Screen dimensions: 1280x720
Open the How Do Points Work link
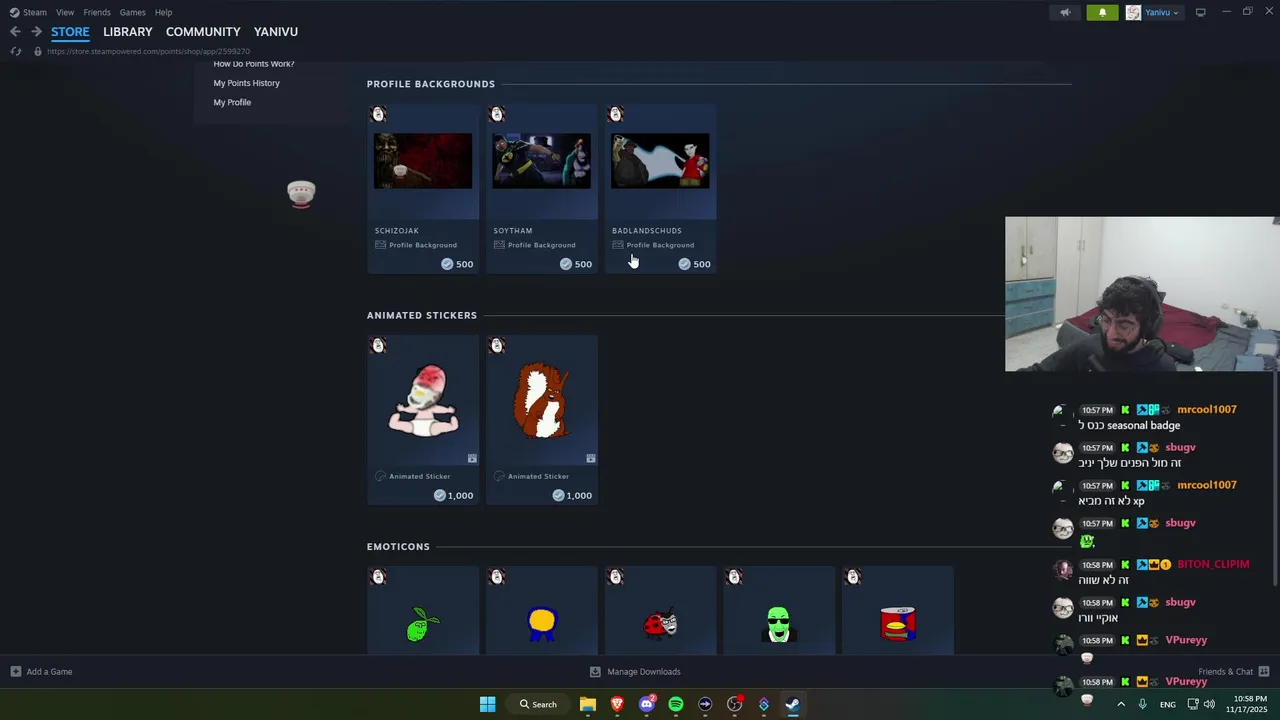[254, 64]
